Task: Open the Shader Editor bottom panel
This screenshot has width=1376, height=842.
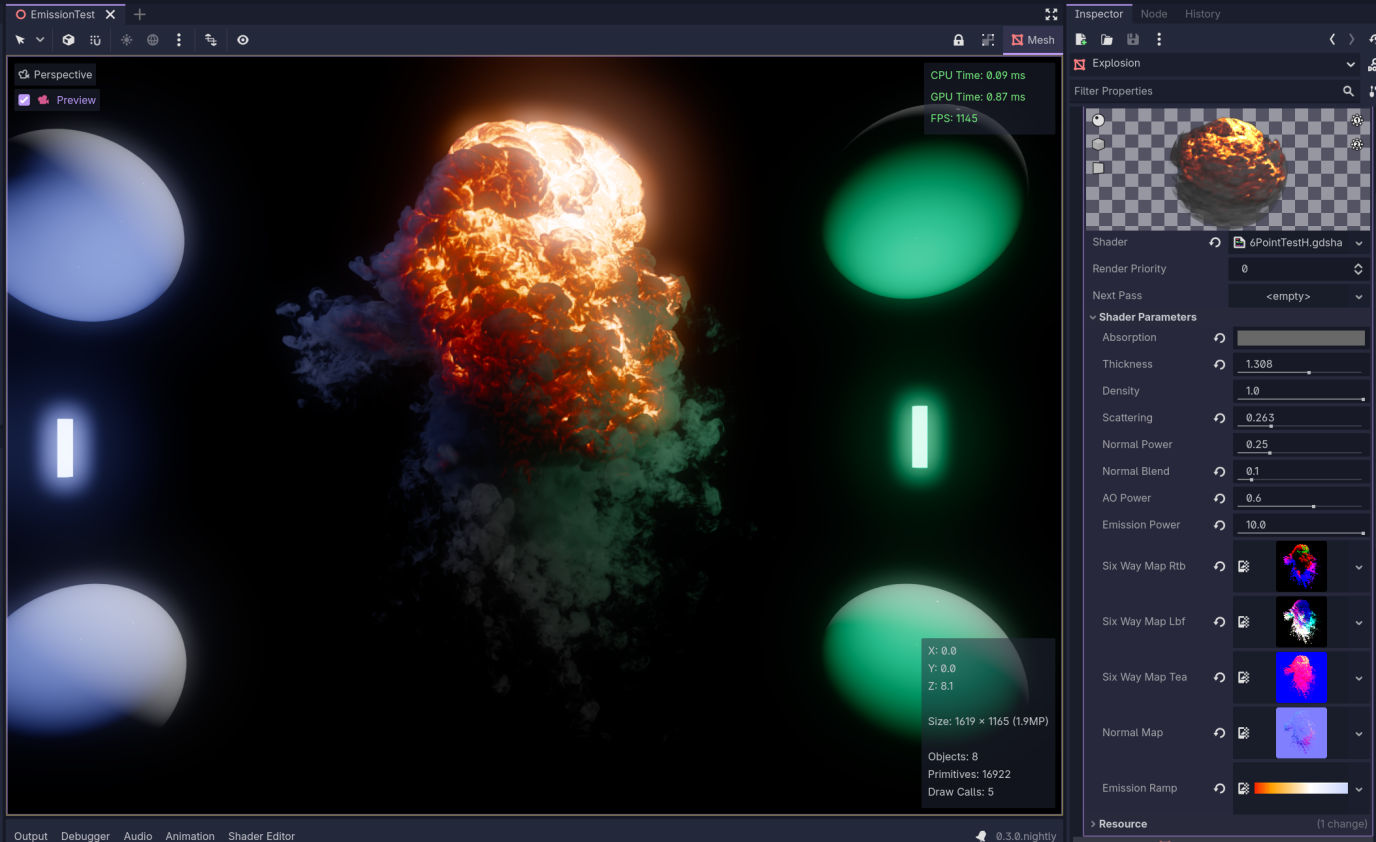Action: click(261, 836)
